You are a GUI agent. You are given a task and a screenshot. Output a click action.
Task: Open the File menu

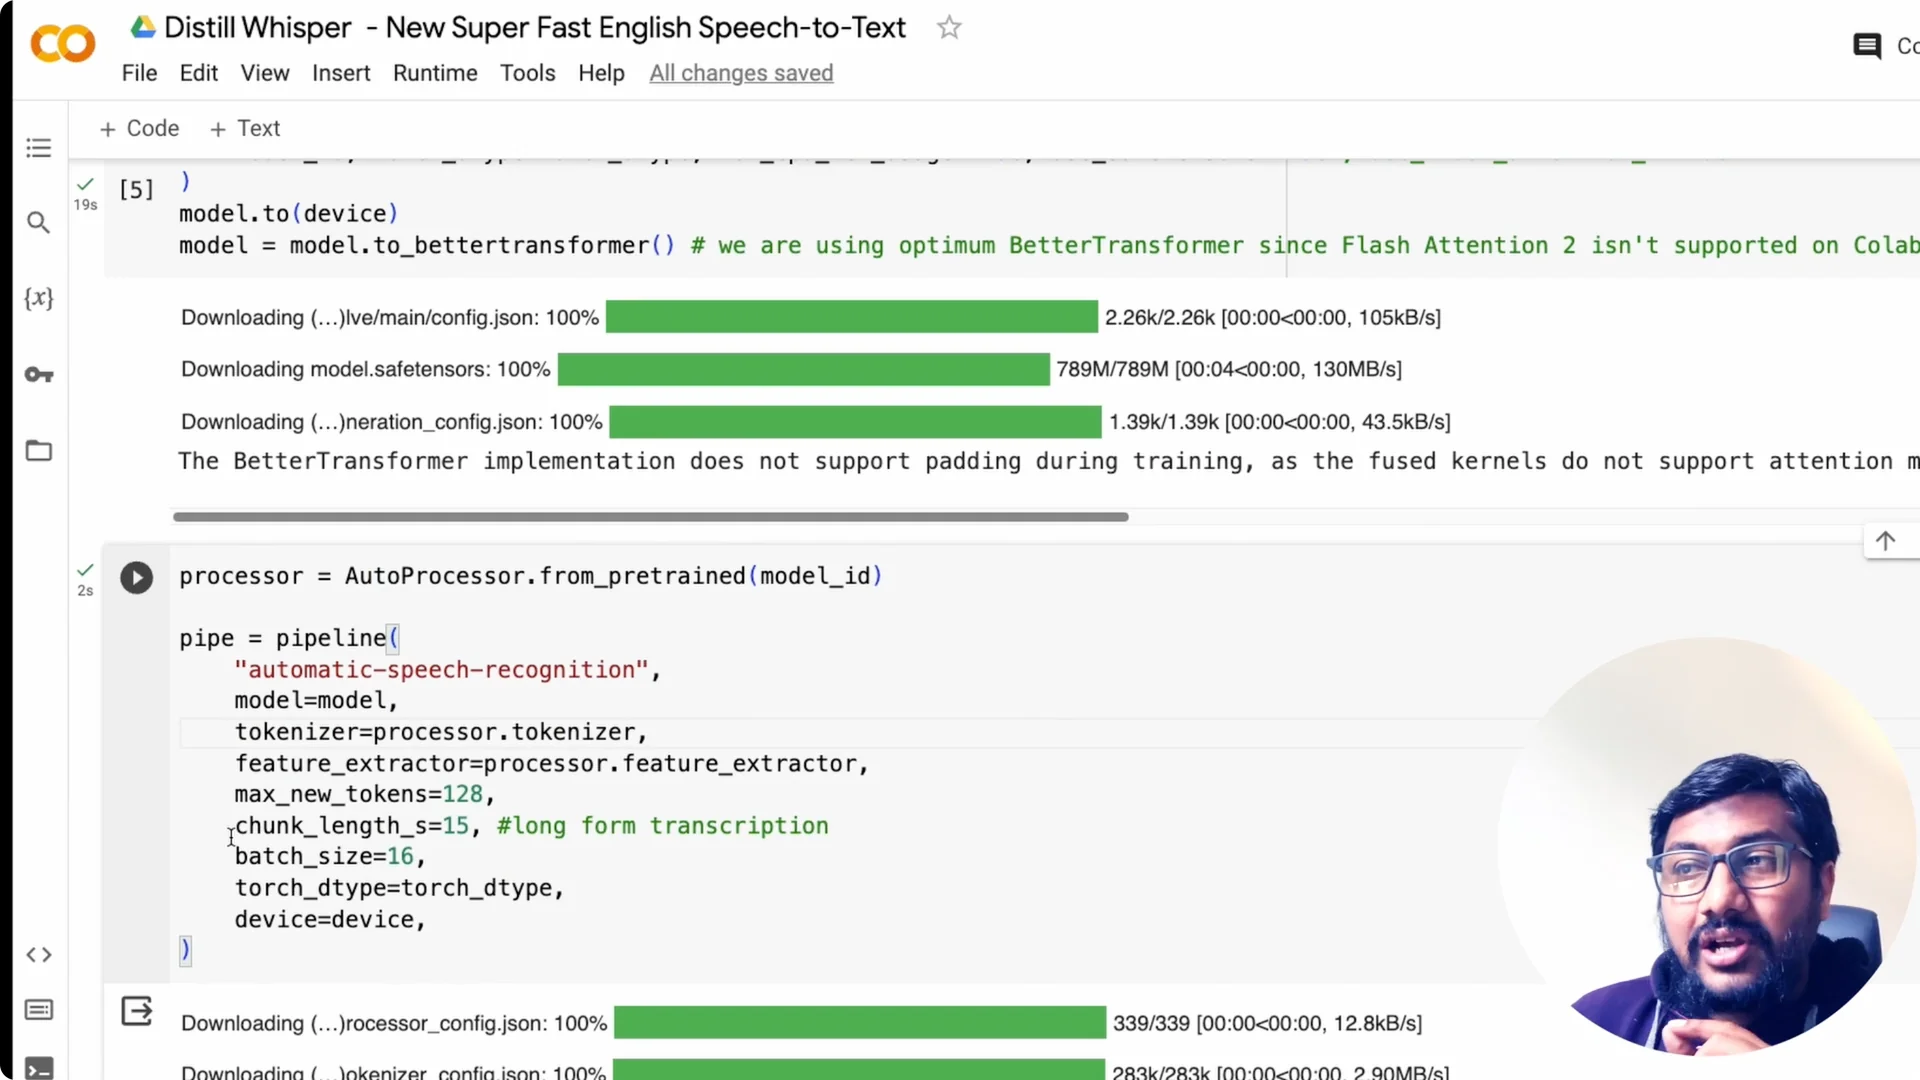click(x=139, y=73)
